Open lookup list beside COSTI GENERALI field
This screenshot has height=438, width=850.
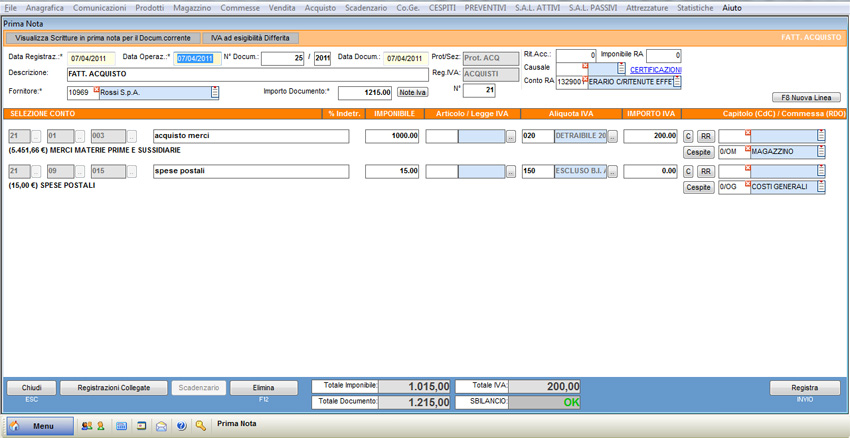tap(821, 187)
